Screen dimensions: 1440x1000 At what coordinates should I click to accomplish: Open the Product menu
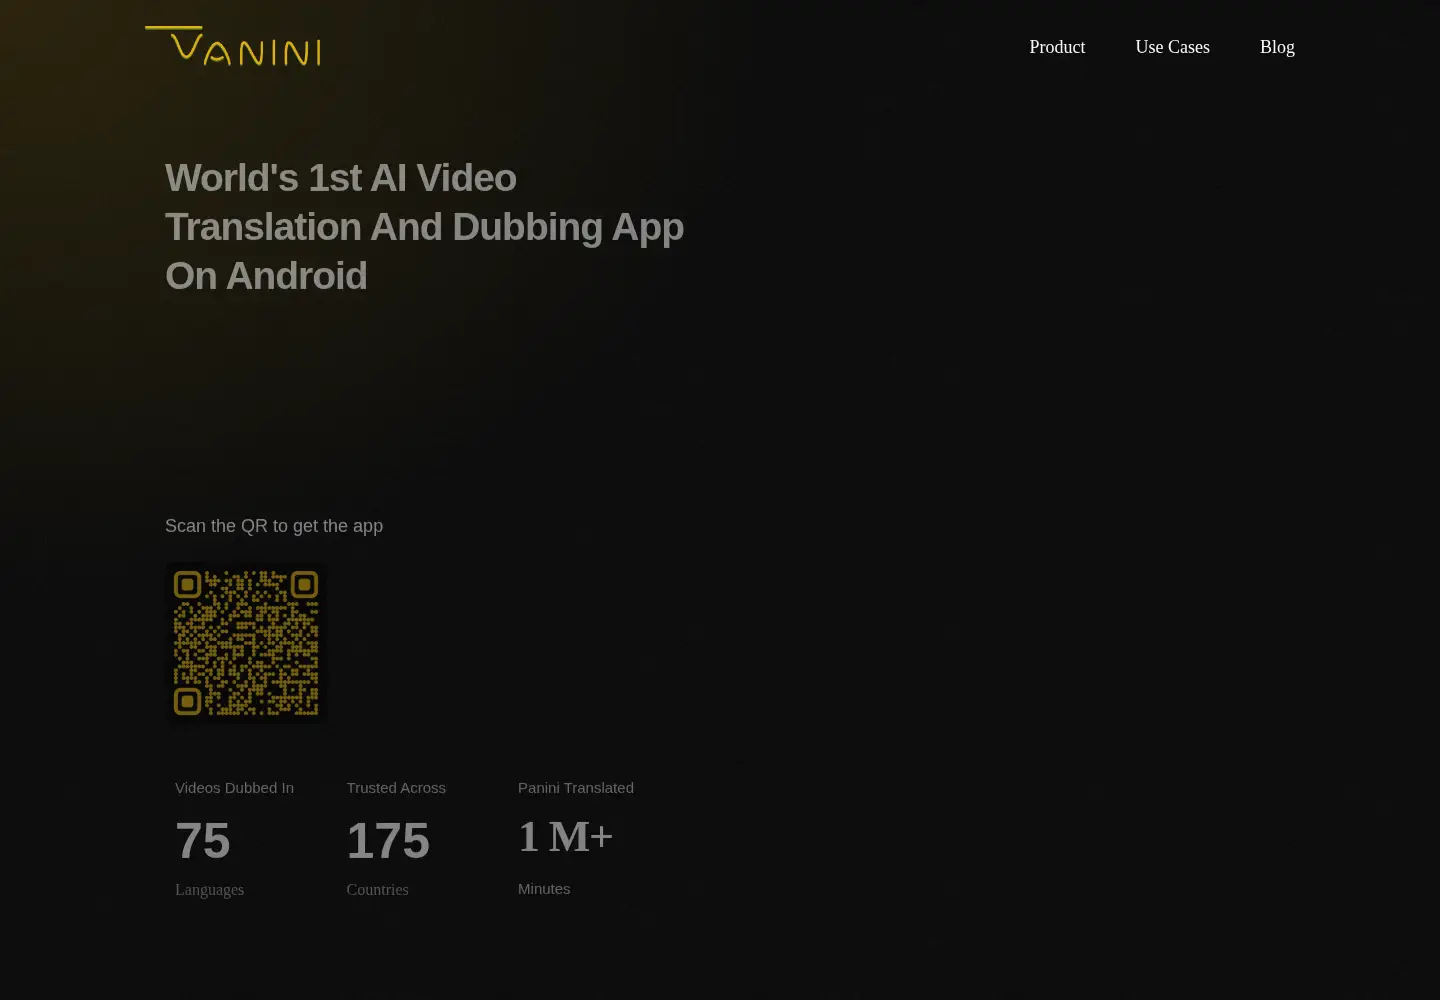(1057, 47)
